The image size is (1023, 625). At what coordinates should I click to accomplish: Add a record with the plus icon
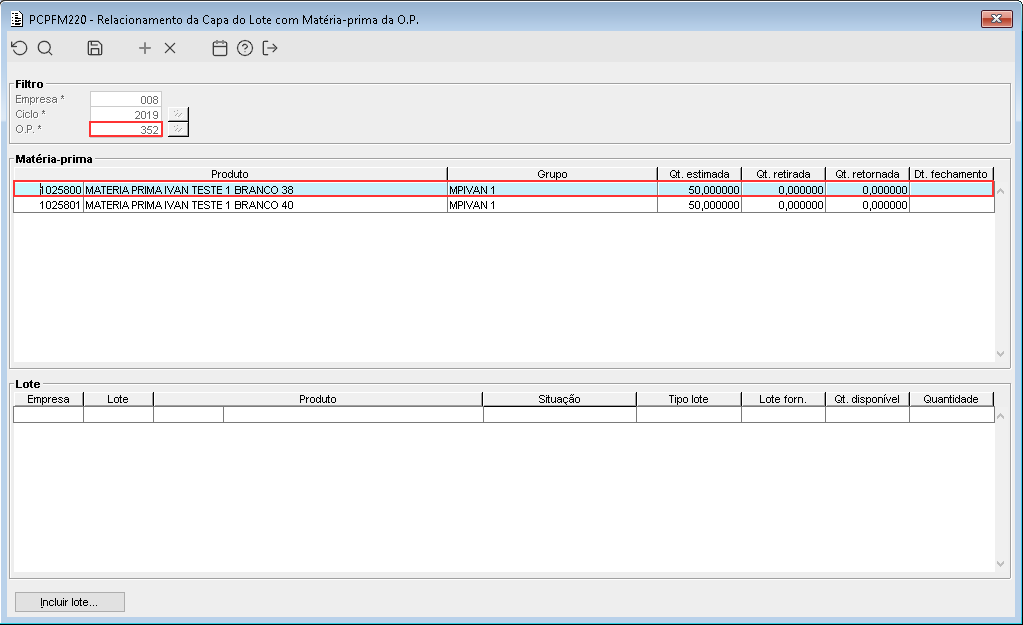point(145,48)
